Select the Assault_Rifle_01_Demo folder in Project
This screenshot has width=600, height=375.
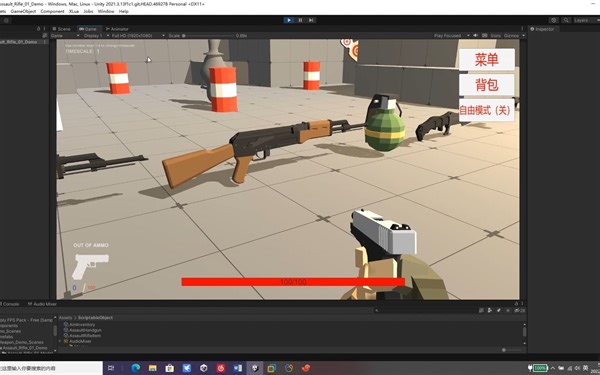point(25,348)
